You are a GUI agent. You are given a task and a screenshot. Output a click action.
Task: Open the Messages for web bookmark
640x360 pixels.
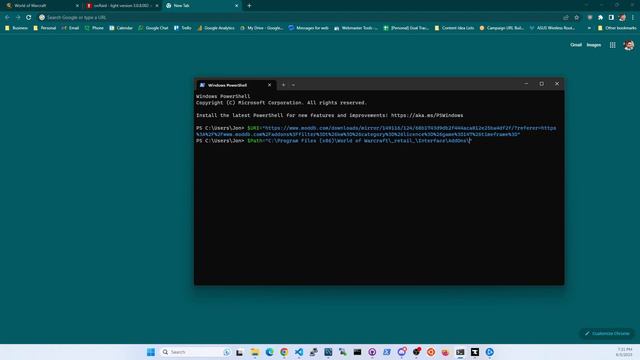click(x=308, y=28)
